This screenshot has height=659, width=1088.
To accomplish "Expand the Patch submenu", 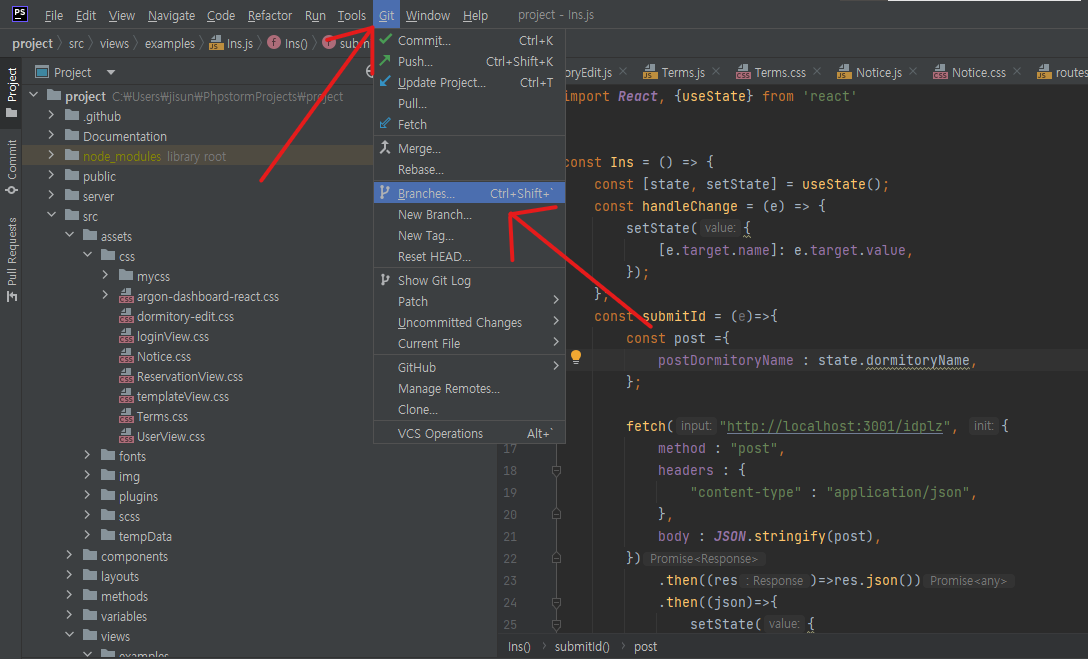I will coord(469,302).
